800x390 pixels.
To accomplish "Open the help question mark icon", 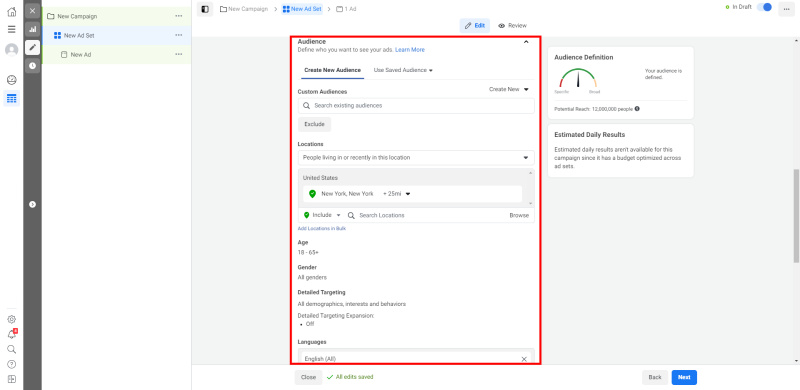I will click(11, 364).
